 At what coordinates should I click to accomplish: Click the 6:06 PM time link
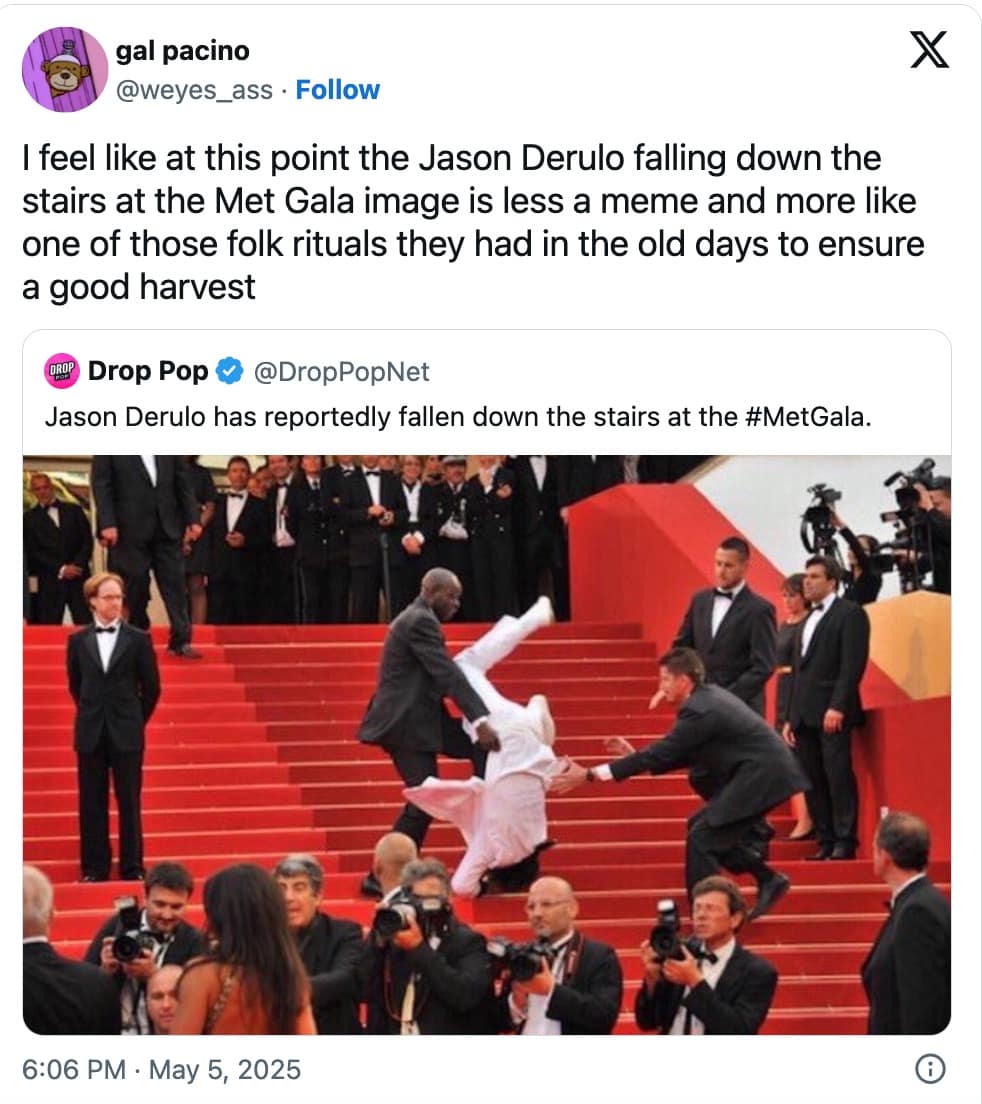tap(74, 1070)
